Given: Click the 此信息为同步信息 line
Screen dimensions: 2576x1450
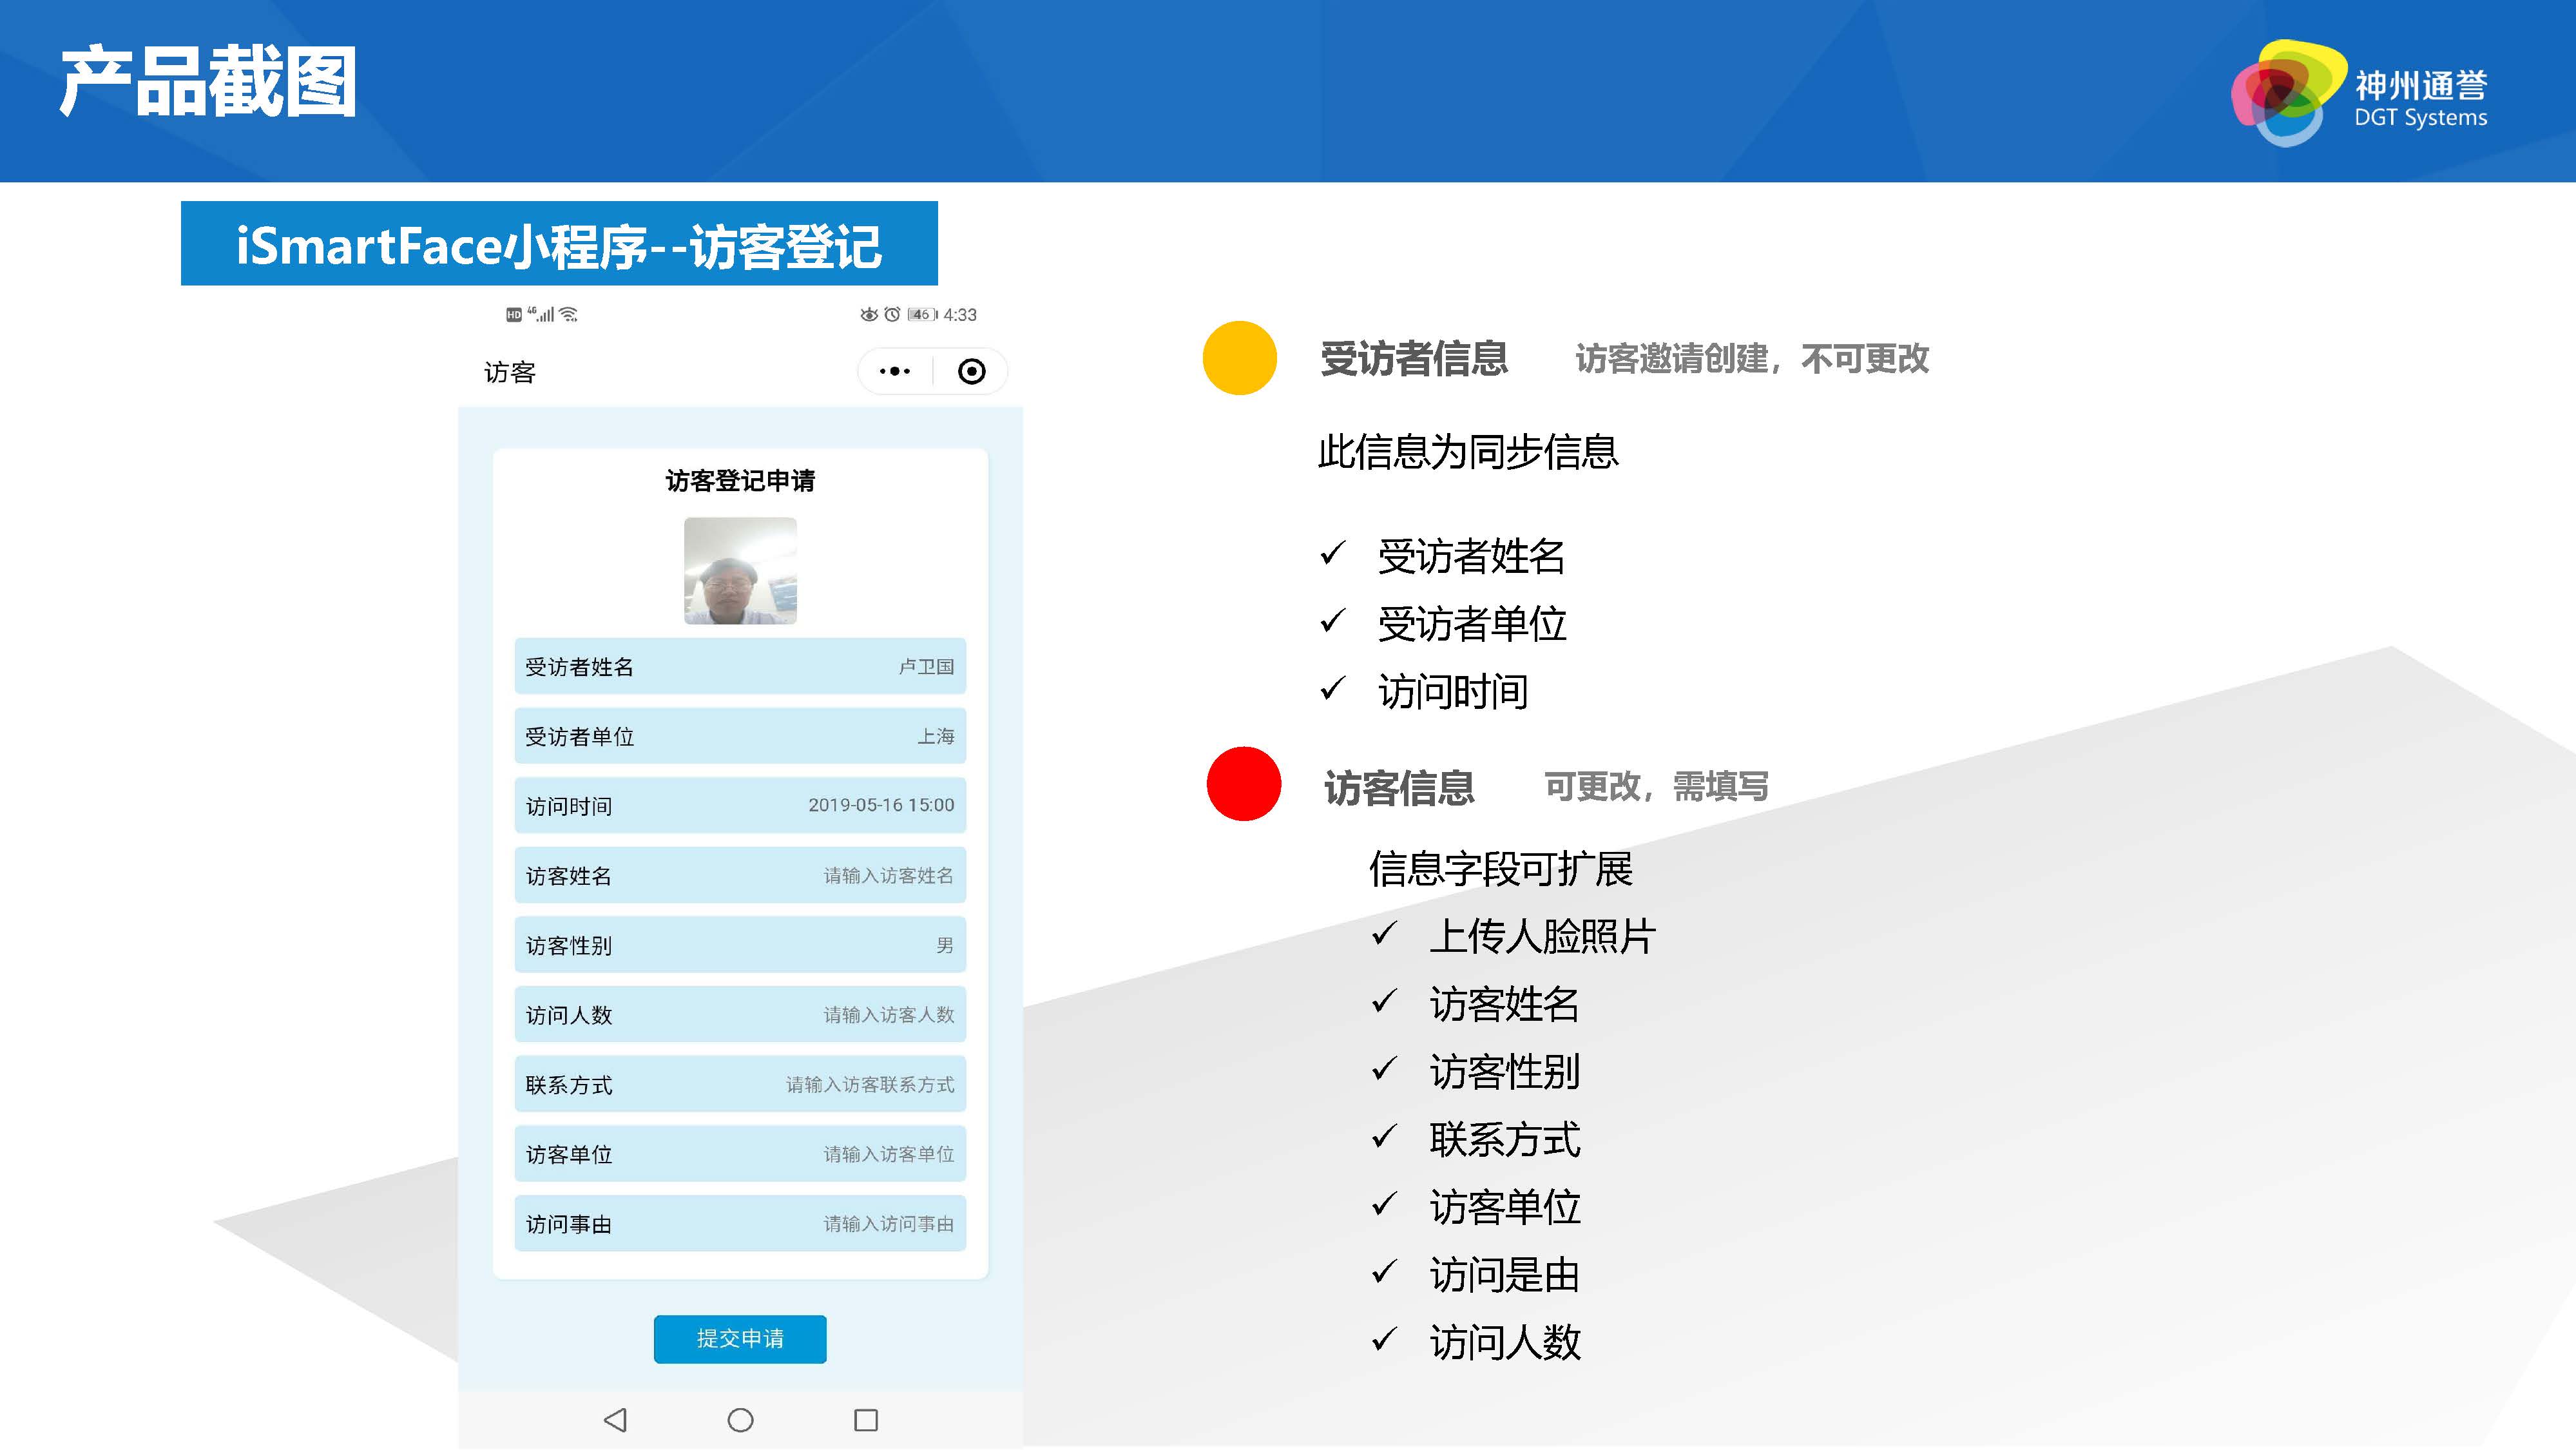Looking at the screenshot, I should [x=1468, y=452].
